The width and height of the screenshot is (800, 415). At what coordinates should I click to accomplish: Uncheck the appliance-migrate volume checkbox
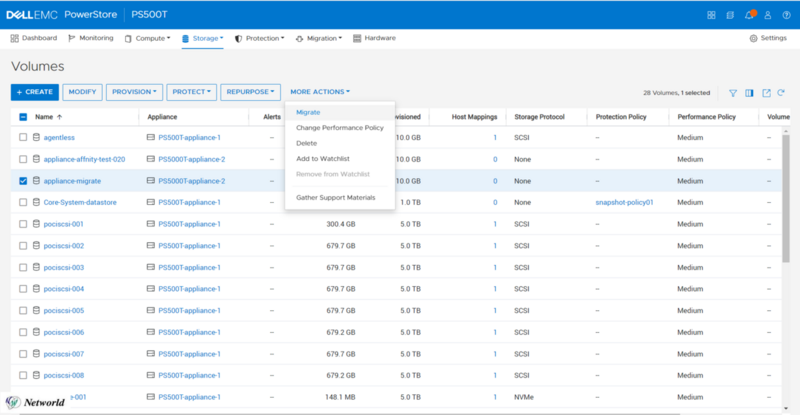(x=23, y=181)
